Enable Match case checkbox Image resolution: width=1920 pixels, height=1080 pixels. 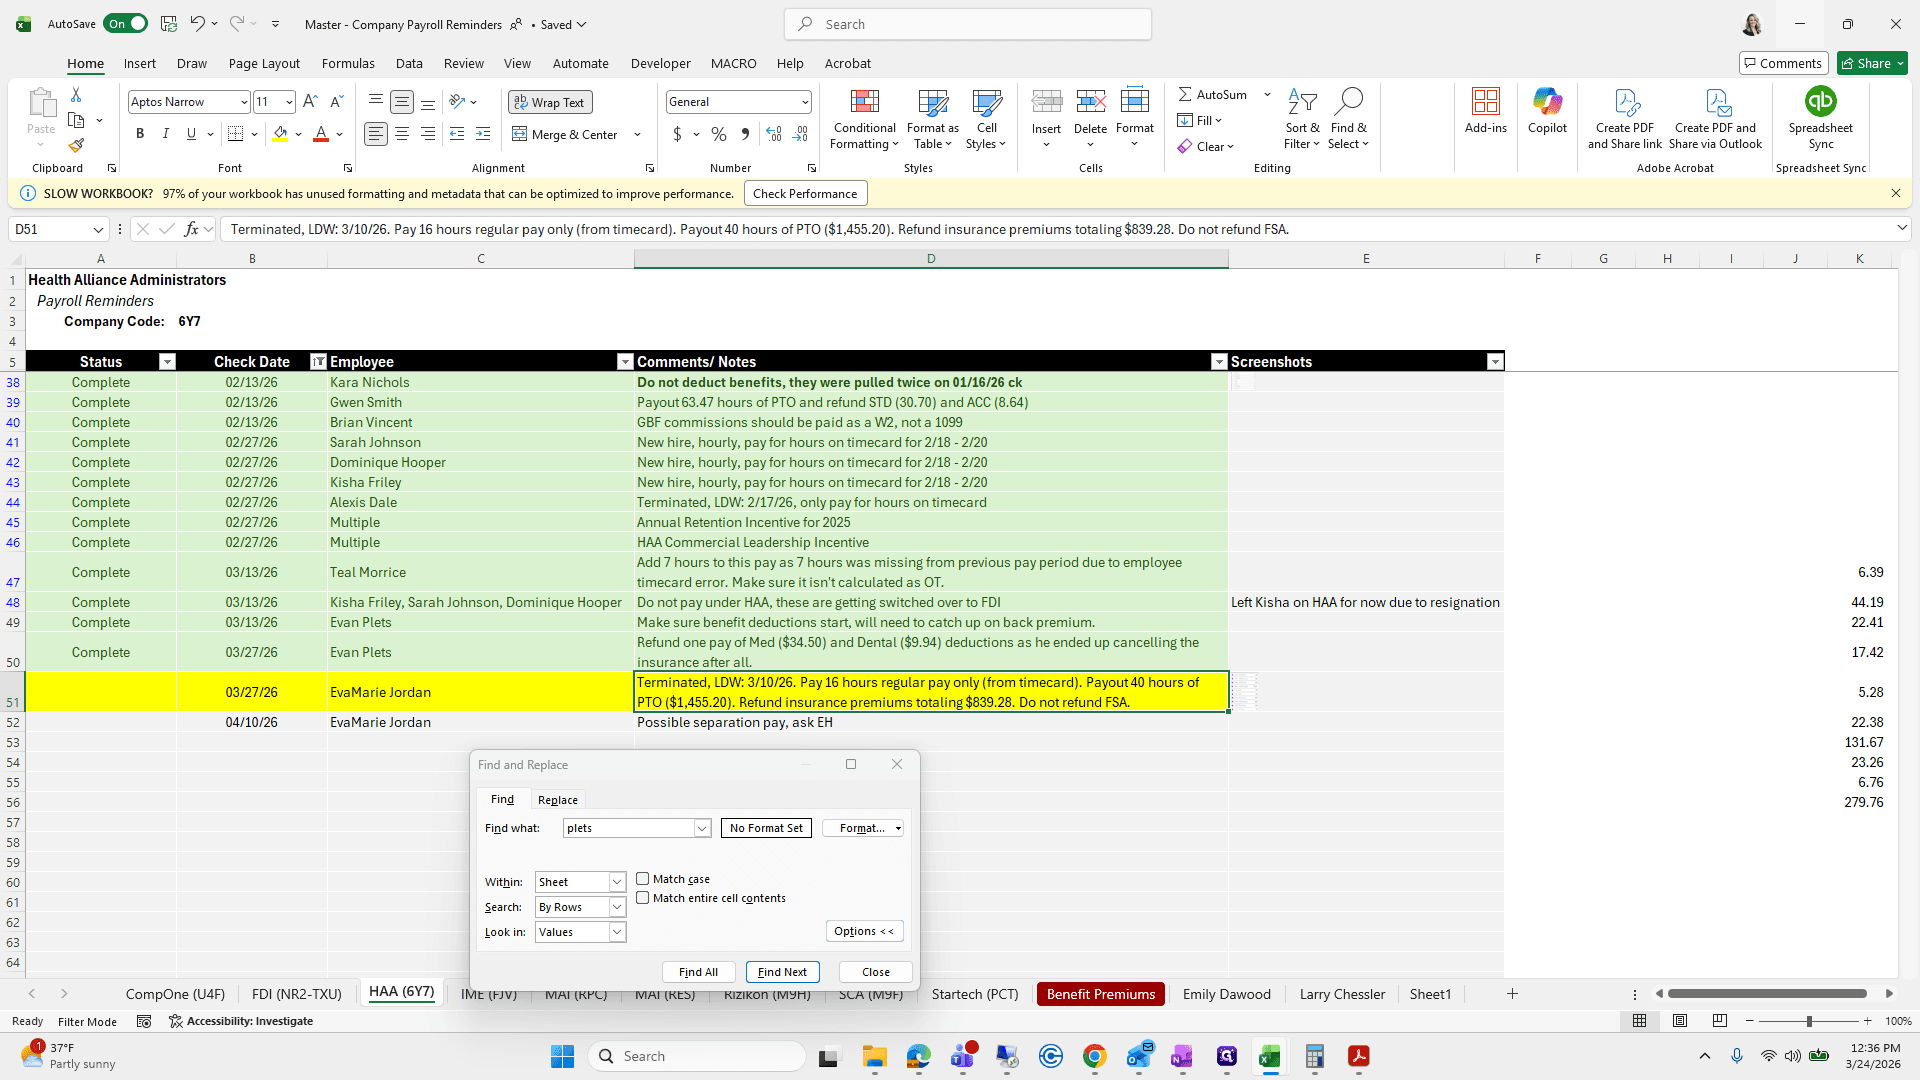(x=643, y=879)
